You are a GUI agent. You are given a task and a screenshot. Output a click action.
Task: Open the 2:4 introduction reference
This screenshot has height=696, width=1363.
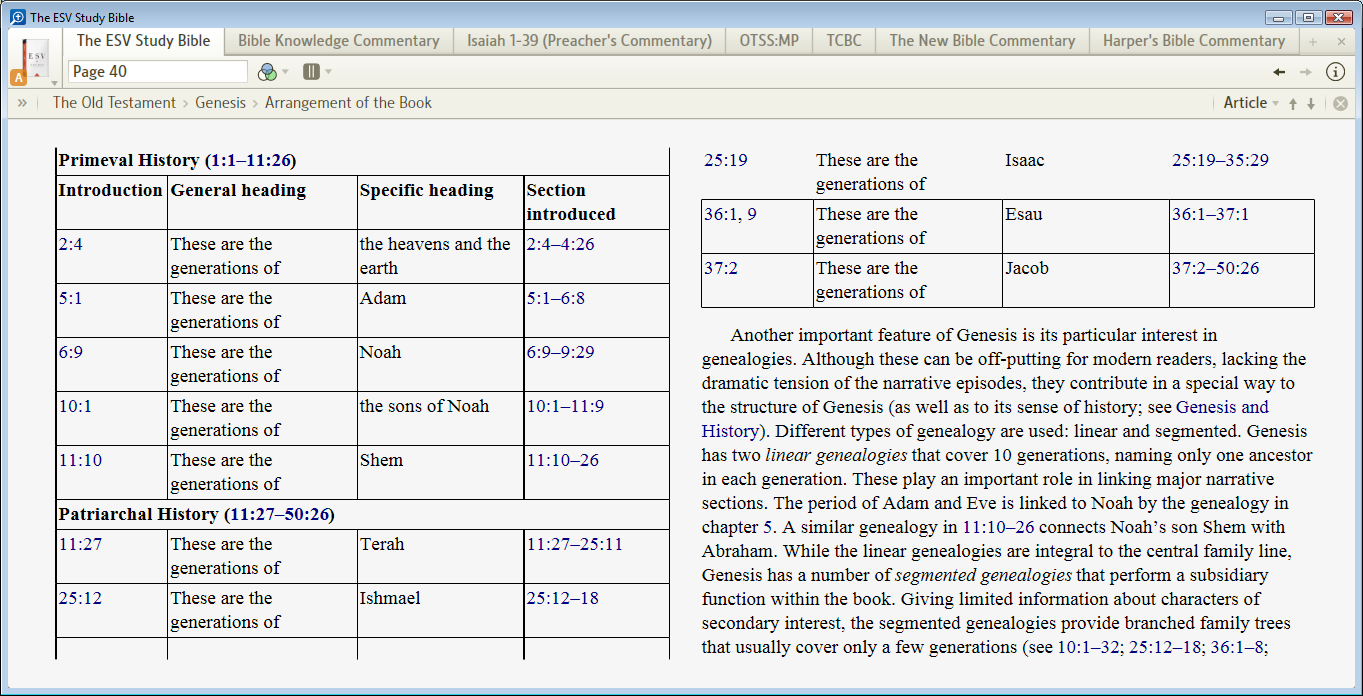point(70,244)
